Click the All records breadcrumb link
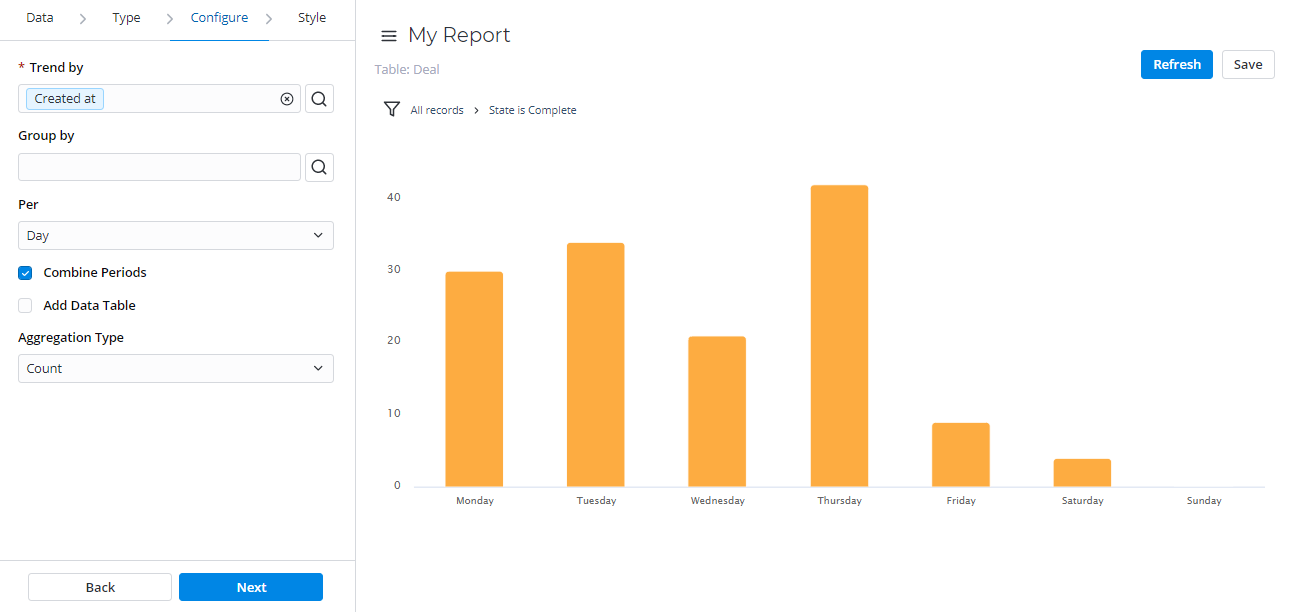The height and width of the screenshot is (612, 1293). pos(437,110)
